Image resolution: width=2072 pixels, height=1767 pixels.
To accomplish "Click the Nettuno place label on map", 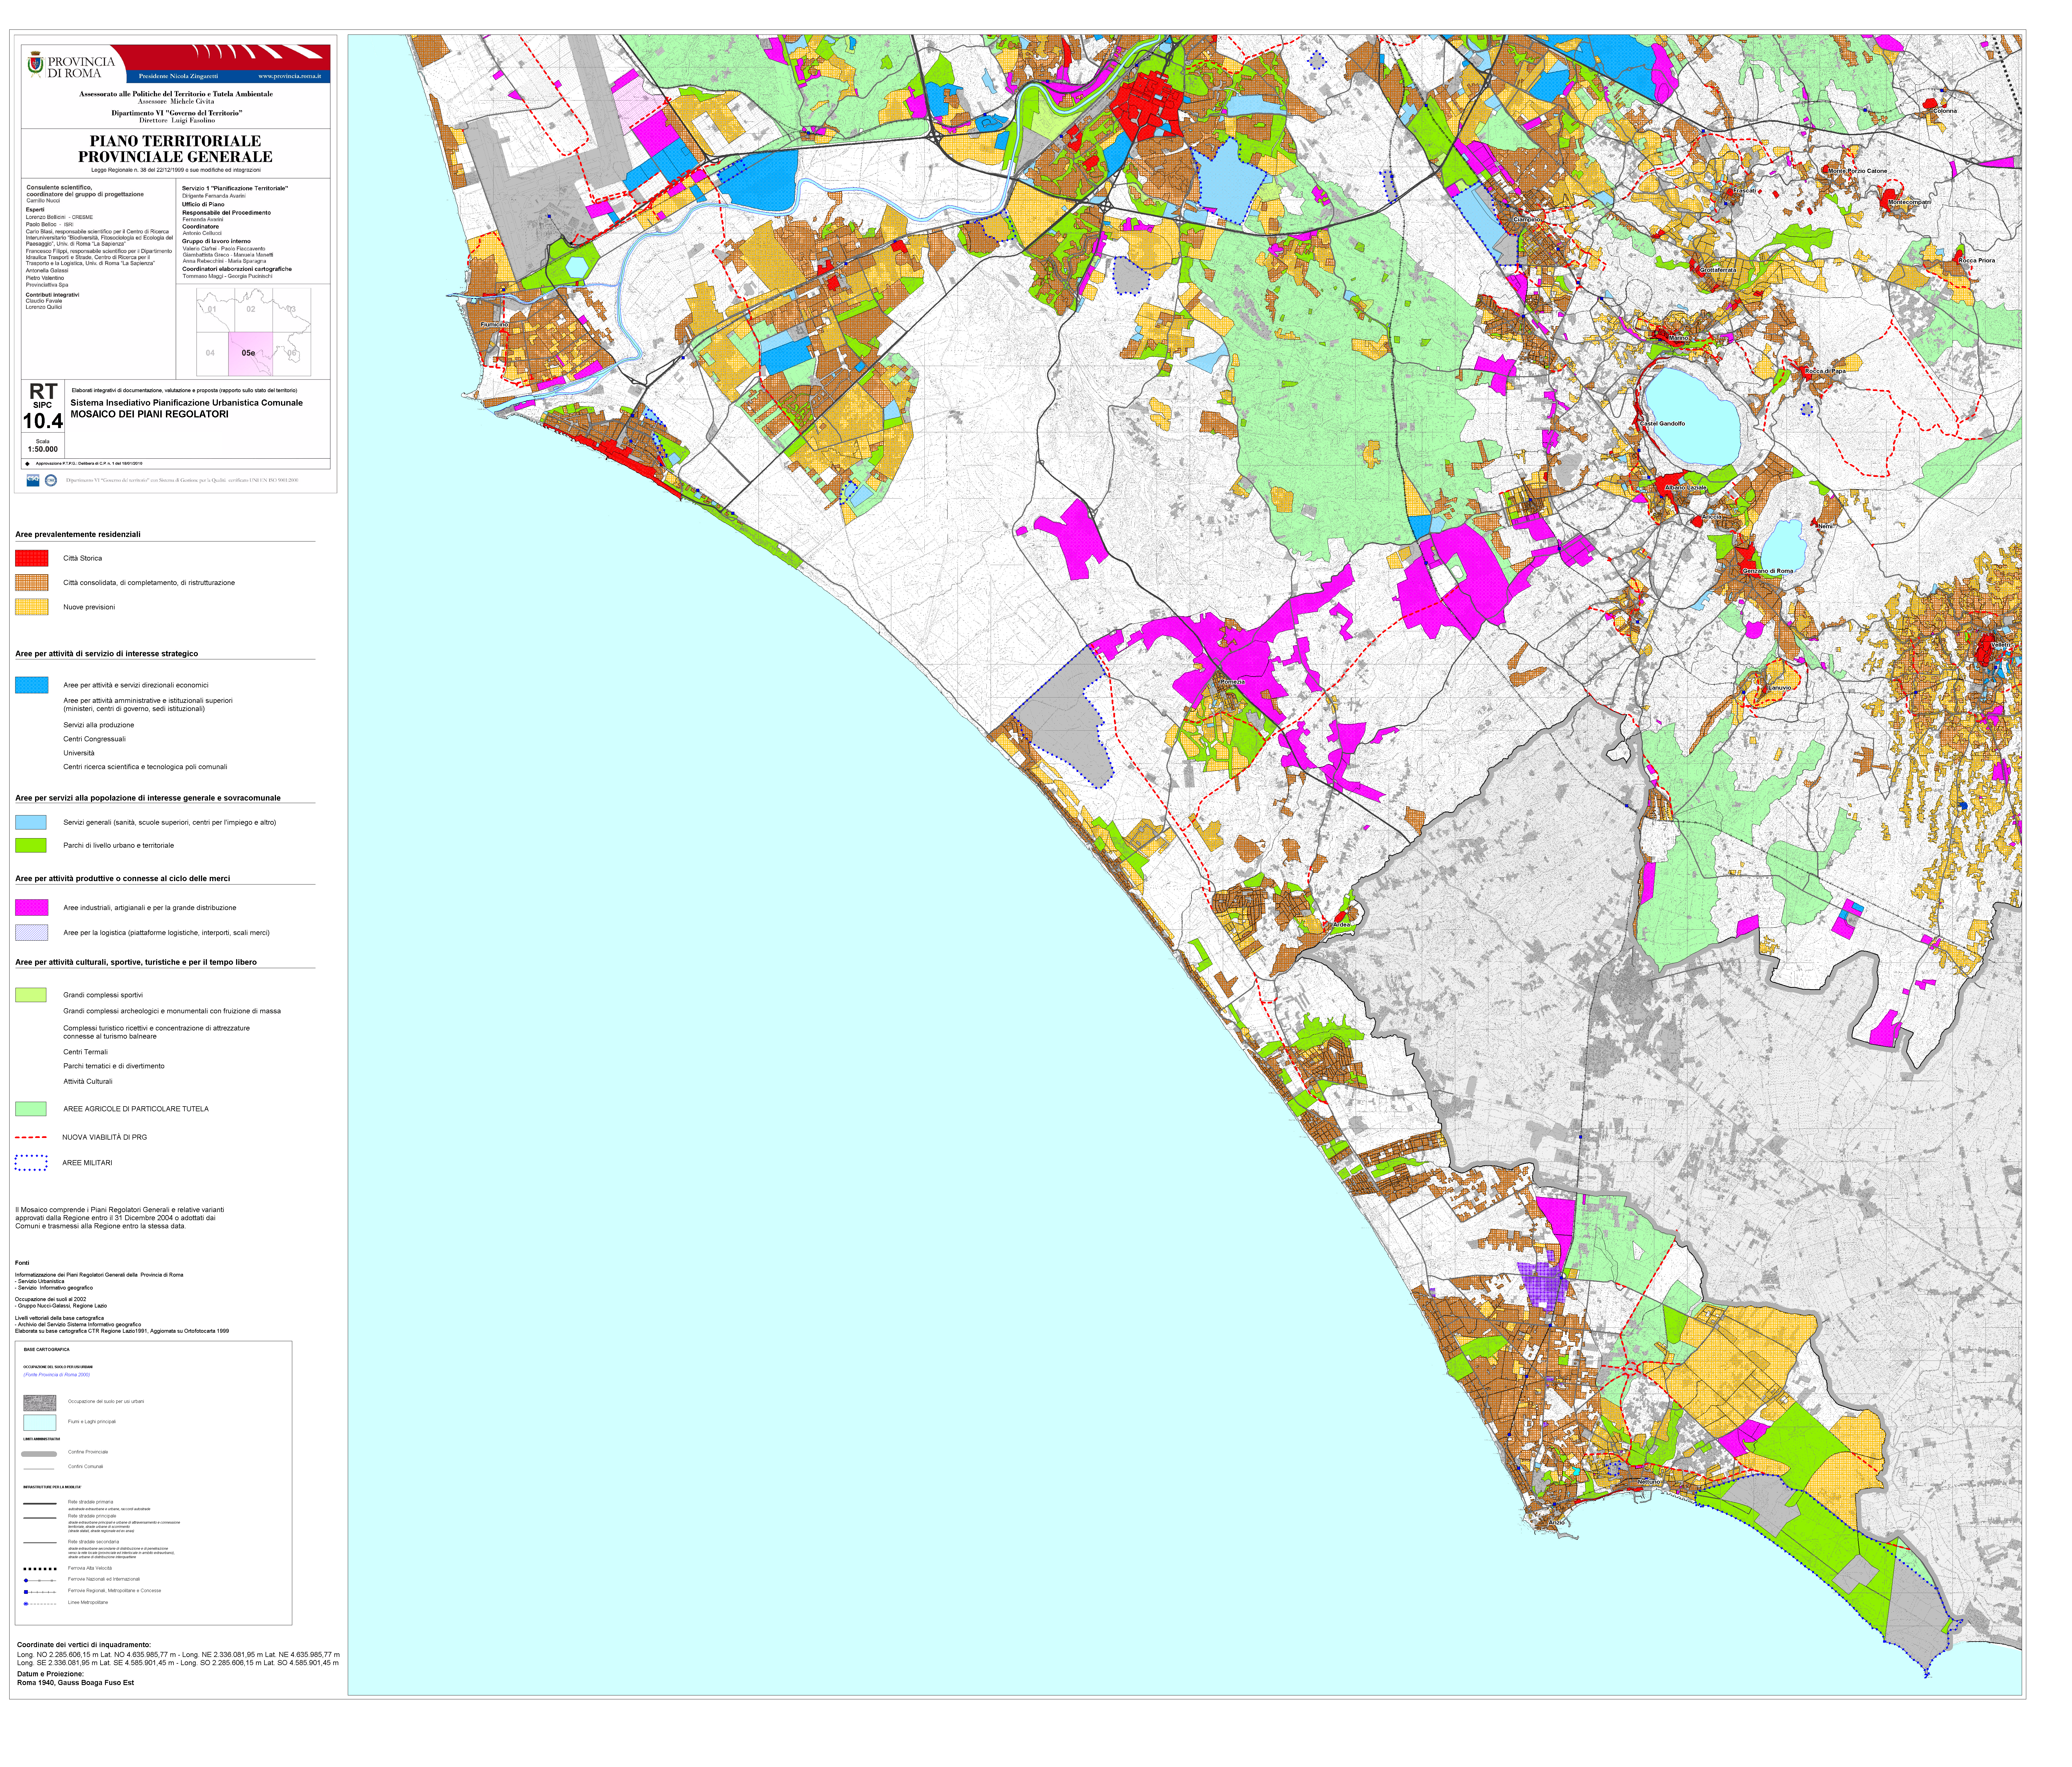I will [x=1649, y=1482].
